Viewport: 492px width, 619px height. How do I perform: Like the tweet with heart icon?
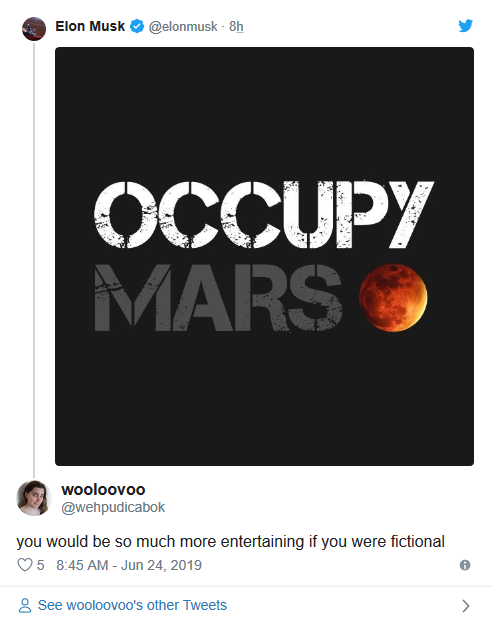pos(25,565)
